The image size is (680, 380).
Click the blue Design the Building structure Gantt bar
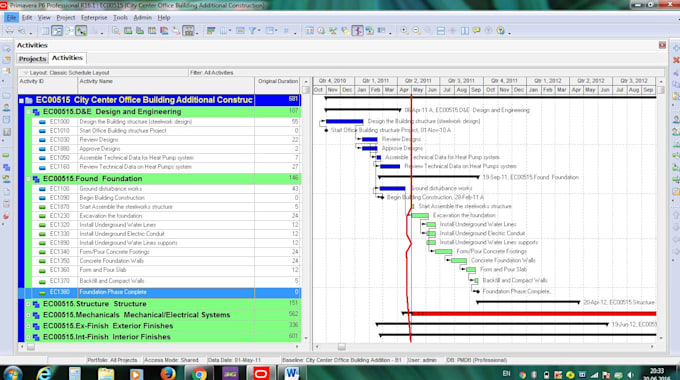click(344, 121)
